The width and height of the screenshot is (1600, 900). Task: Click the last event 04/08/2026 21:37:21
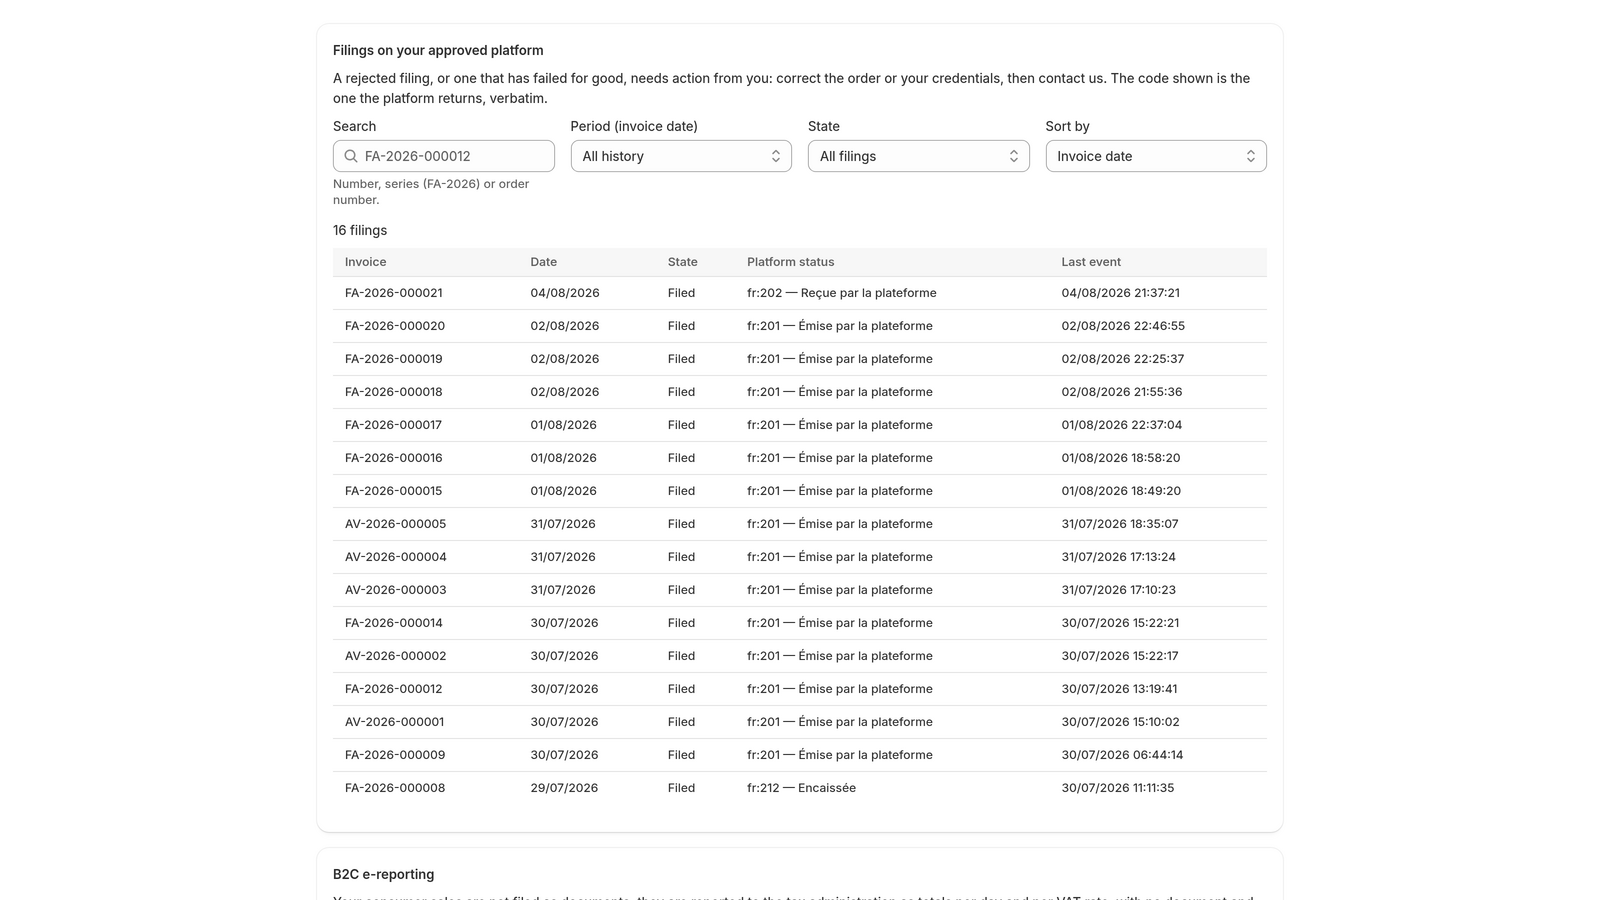pyautogui.click(x=1121, y=293)
